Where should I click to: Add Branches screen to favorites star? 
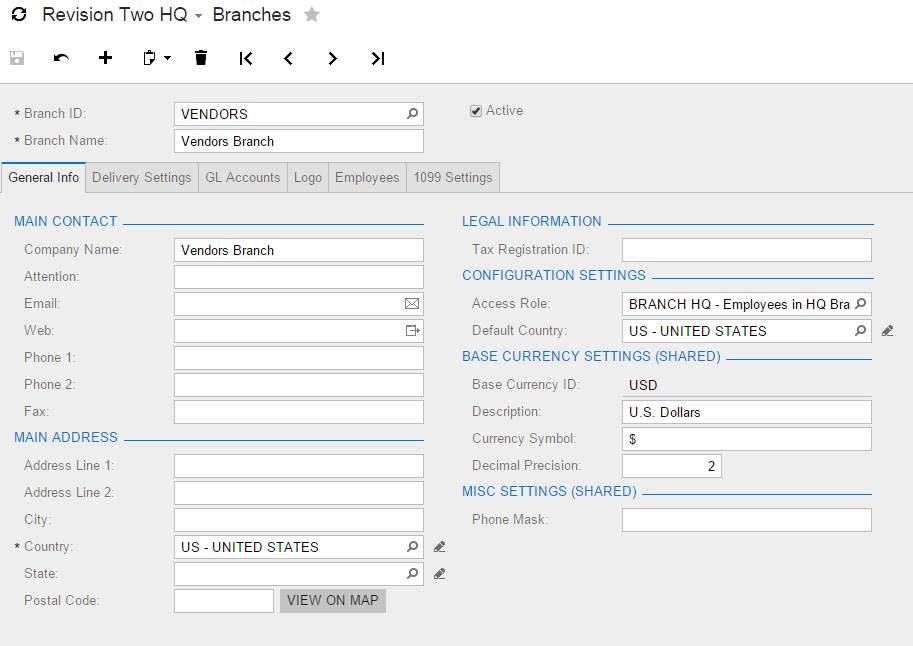(312, 14)
